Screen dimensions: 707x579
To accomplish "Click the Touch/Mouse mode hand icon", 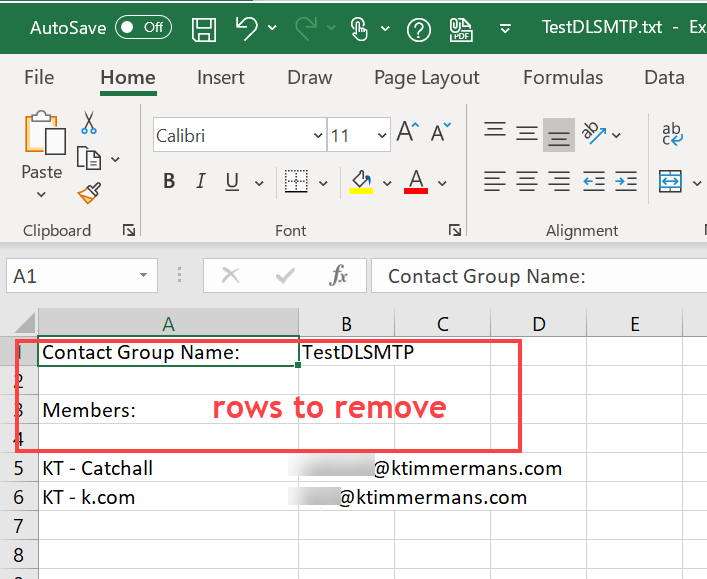I will [359, 29].
